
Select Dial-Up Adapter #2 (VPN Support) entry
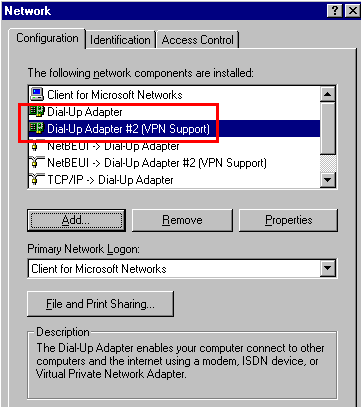click(x=128, y=129)
